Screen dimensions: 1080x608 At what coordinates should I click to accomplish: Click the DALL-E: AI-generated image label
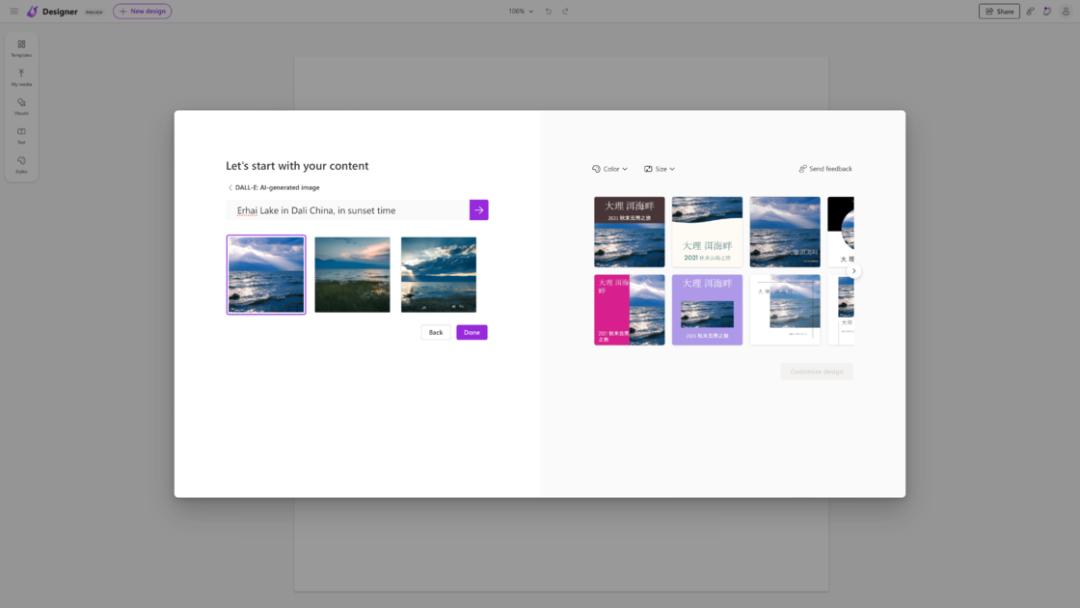(x=277, y=187)
